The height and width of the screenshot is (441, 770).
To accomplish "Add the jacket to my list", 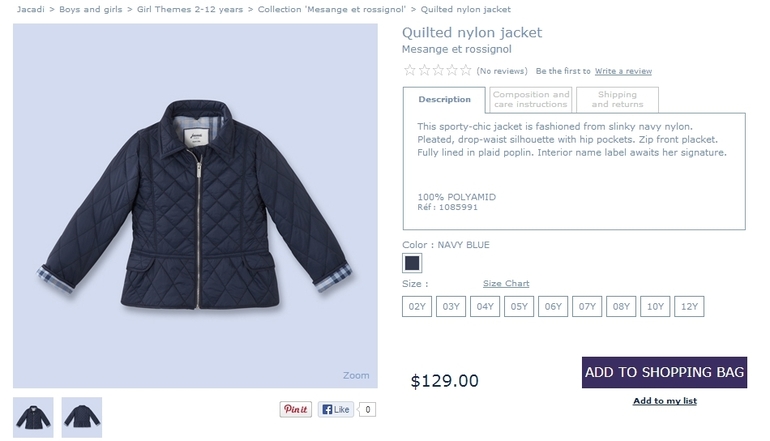I will pyautogui.click(x=664, y=401).
